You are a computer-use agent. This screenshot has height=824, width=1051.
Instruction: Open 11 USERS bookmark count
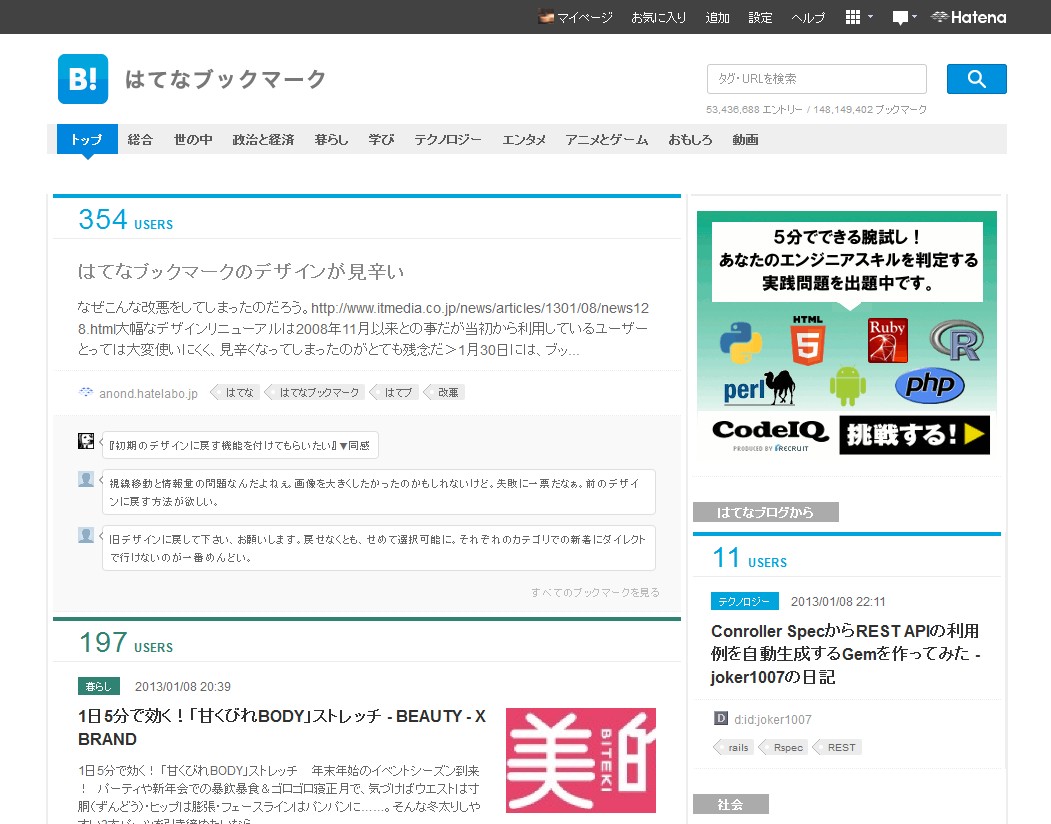[749, 558]
